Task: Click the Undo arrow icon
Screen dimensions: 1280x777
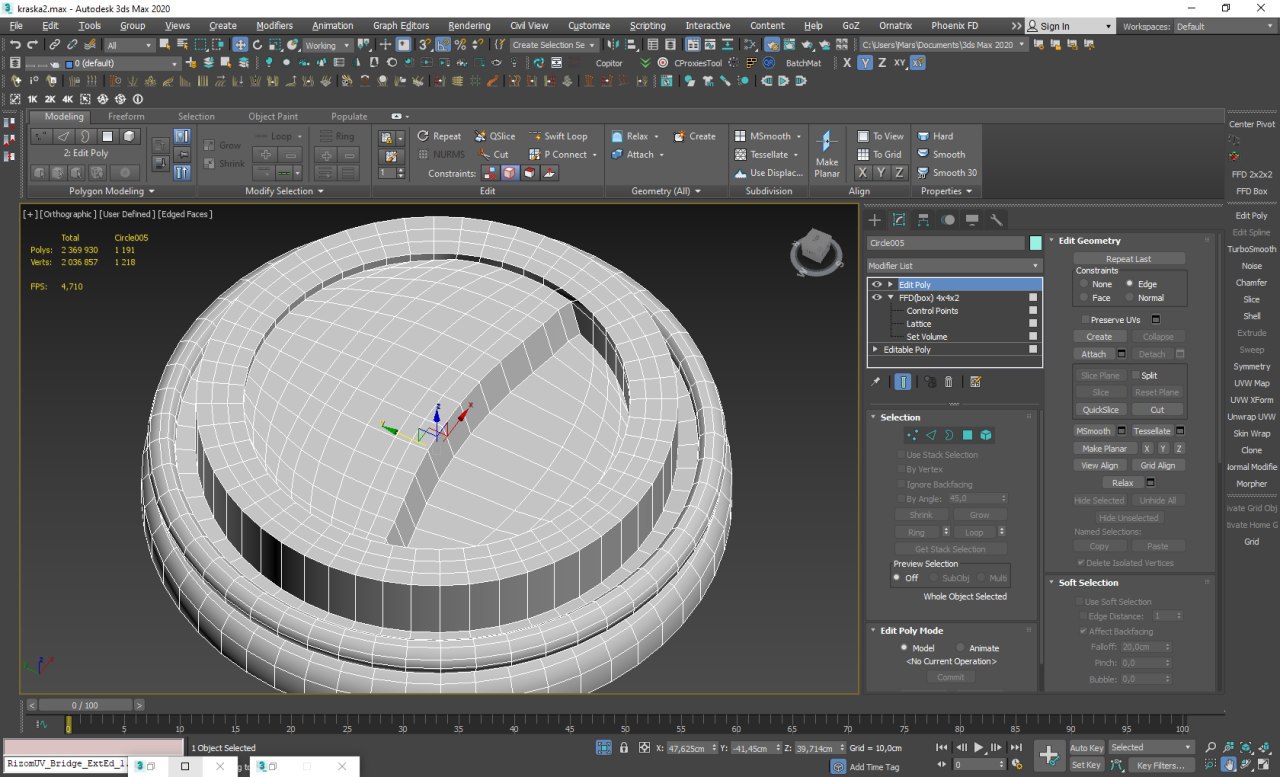Action: 15,45
